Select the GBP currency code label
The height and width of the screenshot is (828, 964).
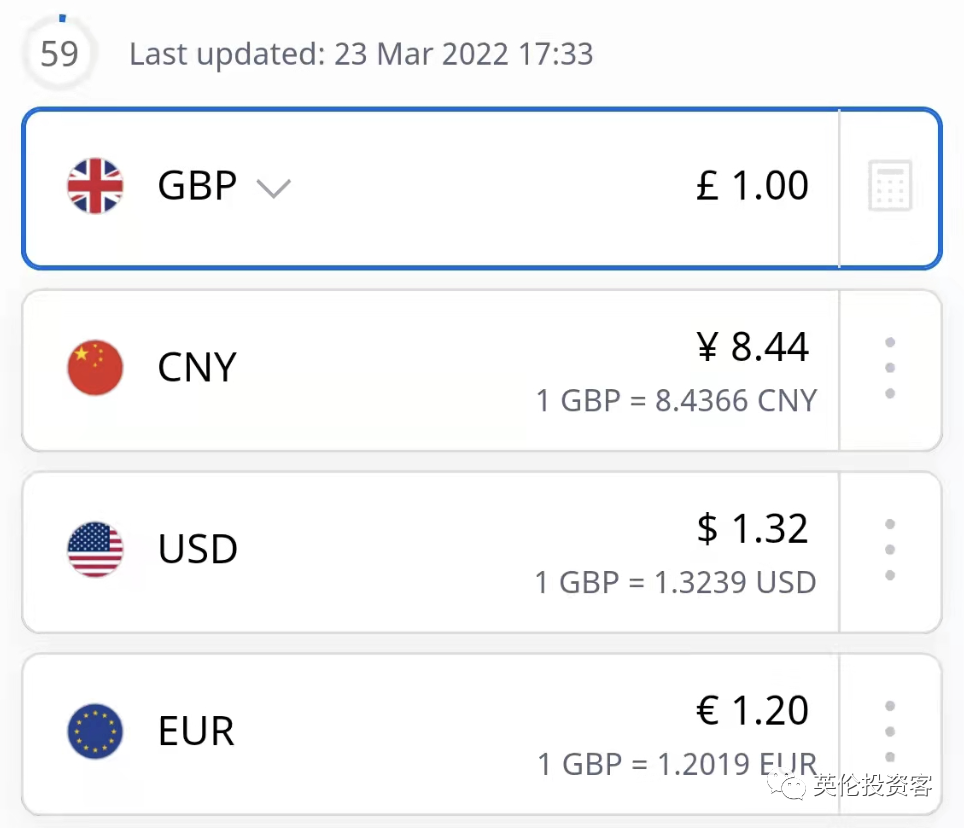[x=197, y=186]
